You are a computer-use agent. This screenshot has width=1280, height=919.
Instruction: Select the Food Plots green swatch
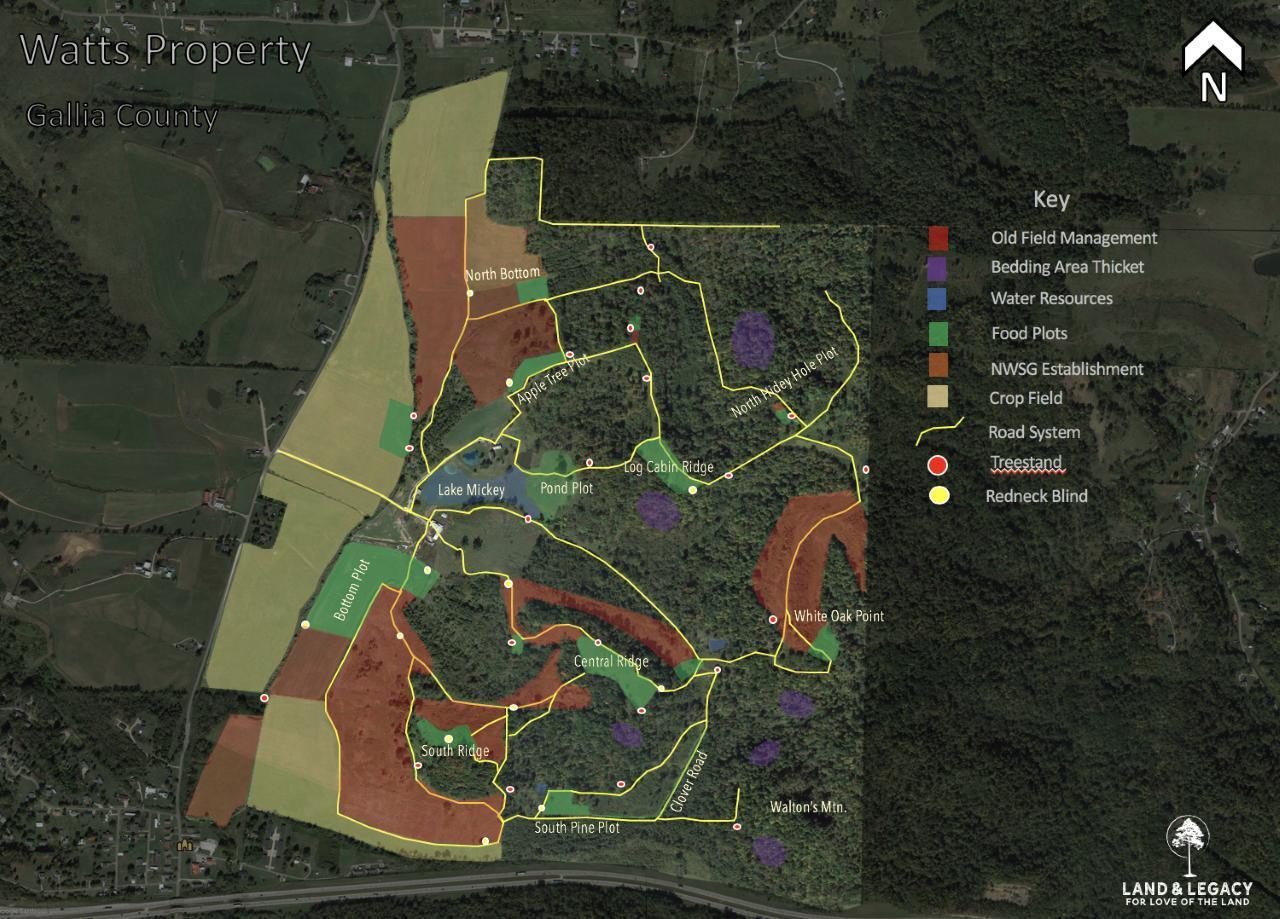(938, 334)
